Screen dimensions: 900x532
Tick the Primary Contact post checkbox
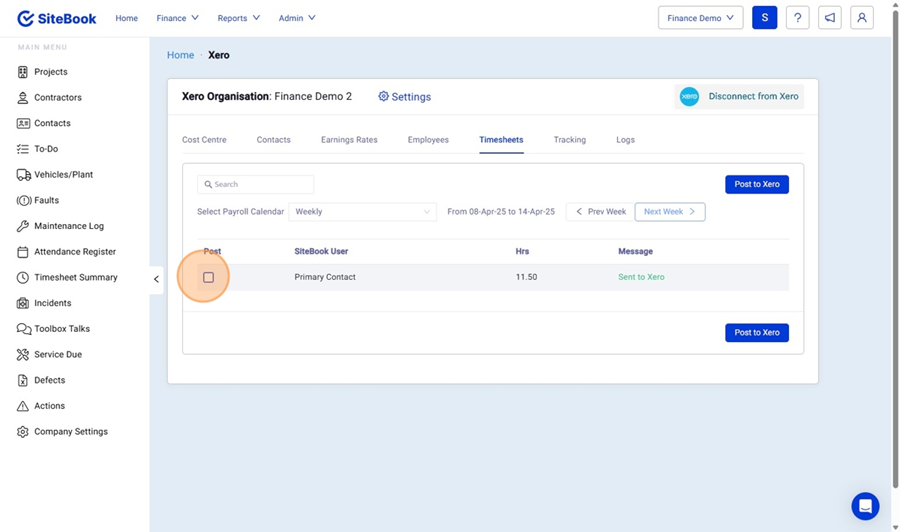[208, 277]
